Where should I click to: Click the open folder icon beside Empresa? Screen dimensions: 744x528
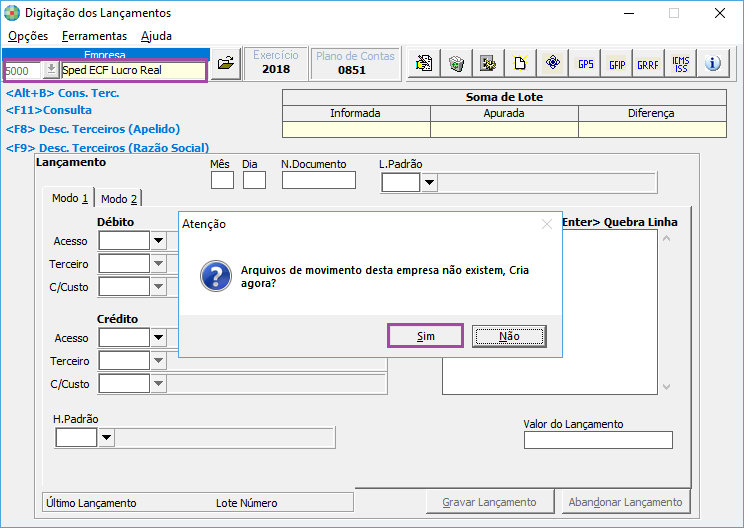(226, 63)
